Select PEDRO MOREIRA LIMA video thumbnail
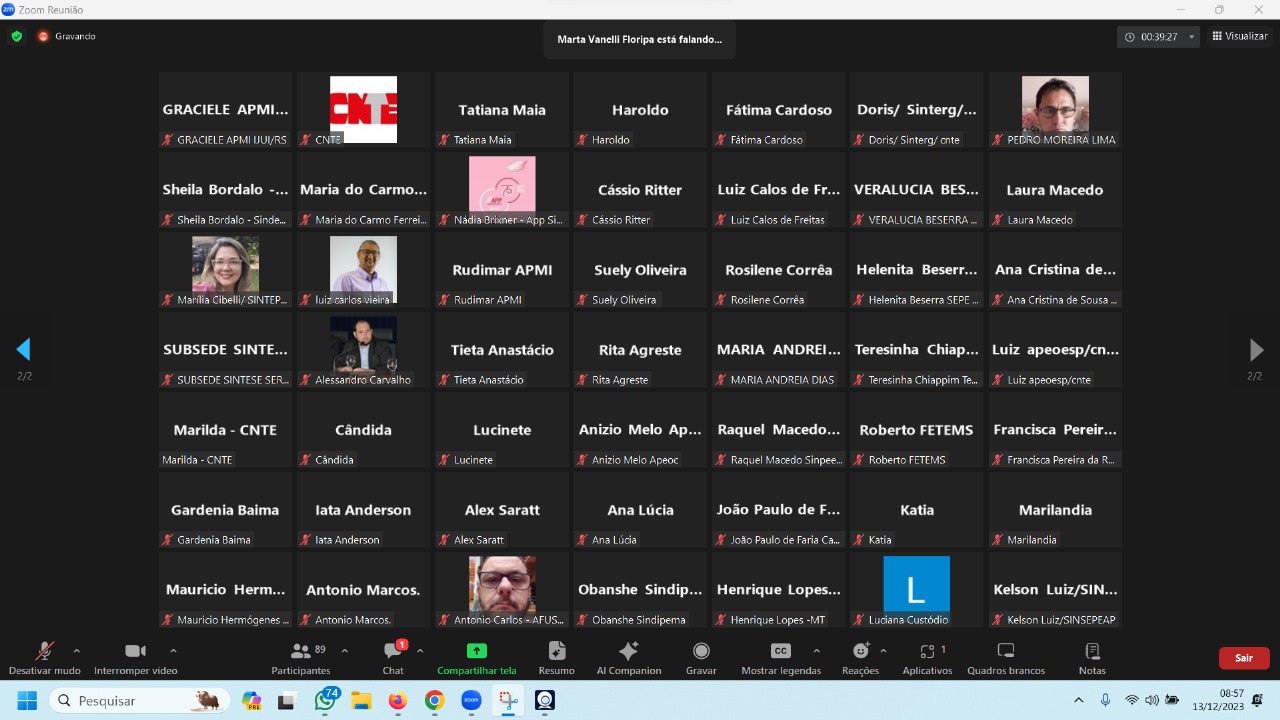The height and width of the screenshot is (720, 1280). (1055, 109)
